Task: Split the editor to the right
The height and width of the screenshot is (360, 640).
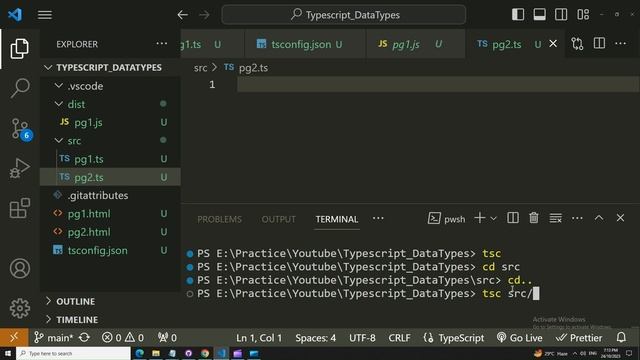Action: click(599, 43)
